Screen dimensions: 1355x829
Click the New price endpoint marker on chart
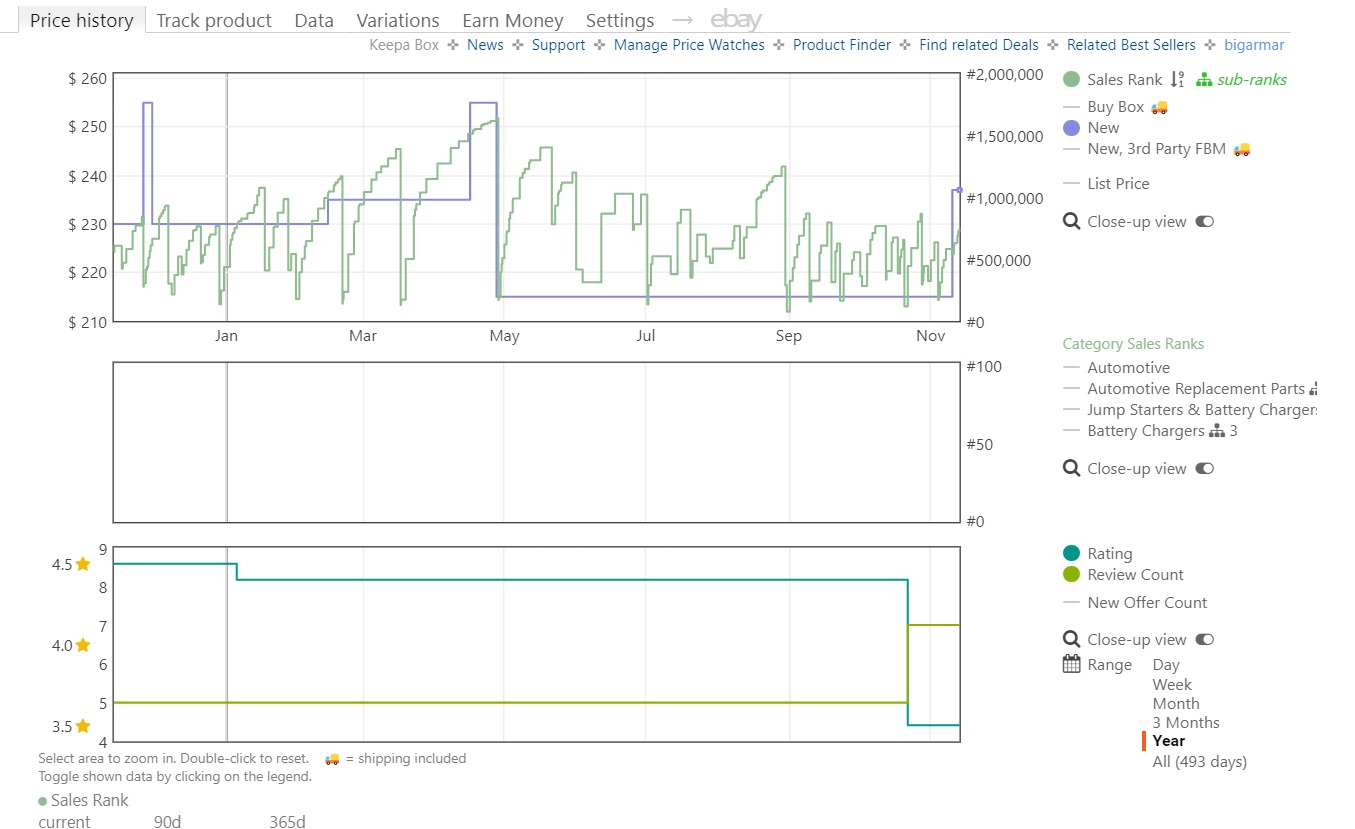pyautogui.click(x=959, y=190)
